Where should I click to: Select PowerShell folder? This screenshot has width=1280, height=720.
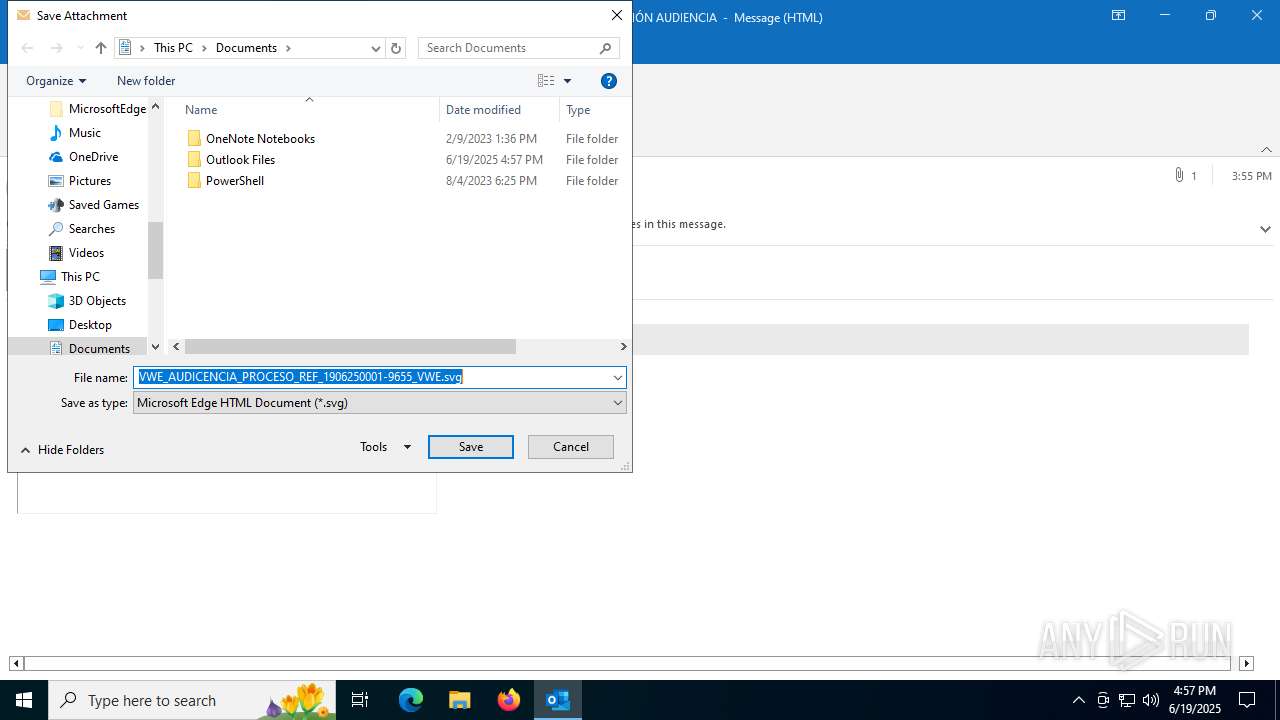(x=235, y=181)
